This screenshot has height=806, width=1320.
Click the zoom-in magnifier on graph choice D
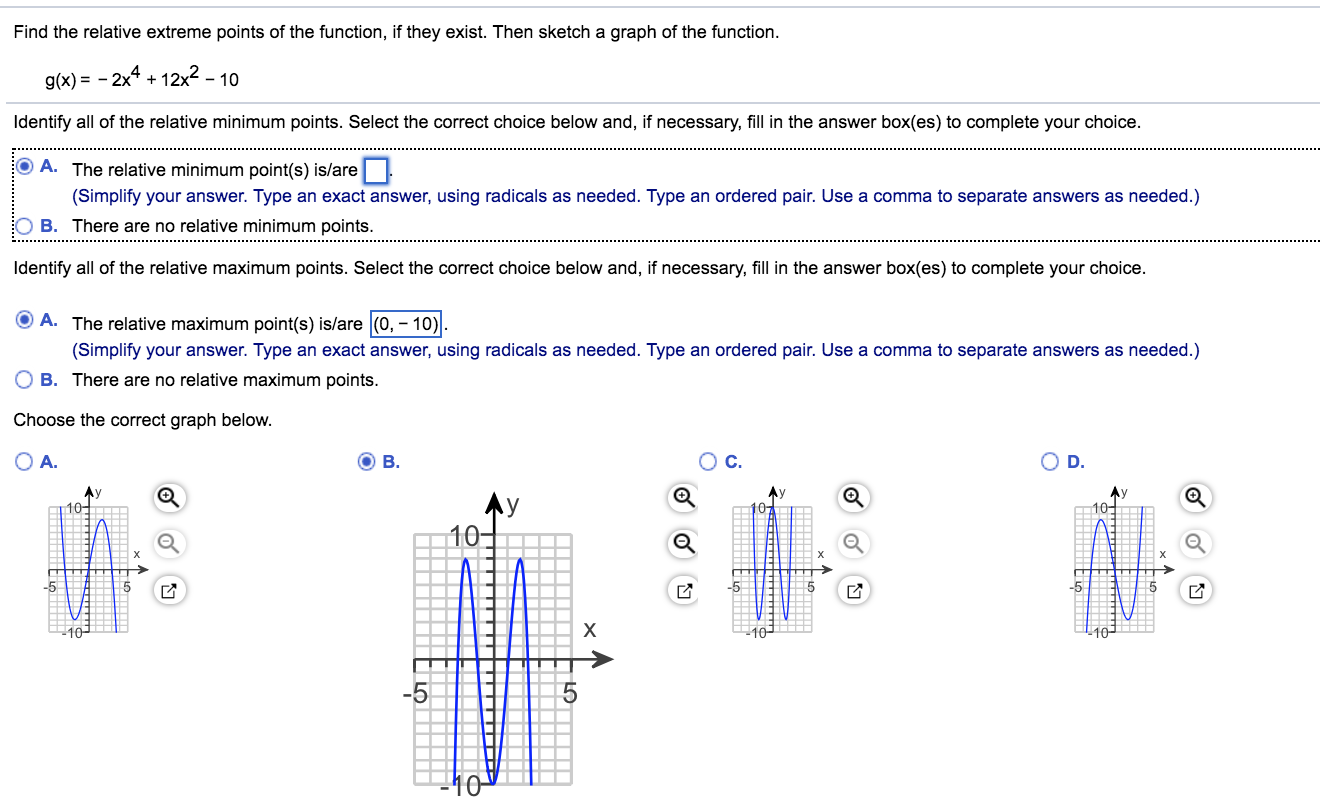(x=1193, y=497)
